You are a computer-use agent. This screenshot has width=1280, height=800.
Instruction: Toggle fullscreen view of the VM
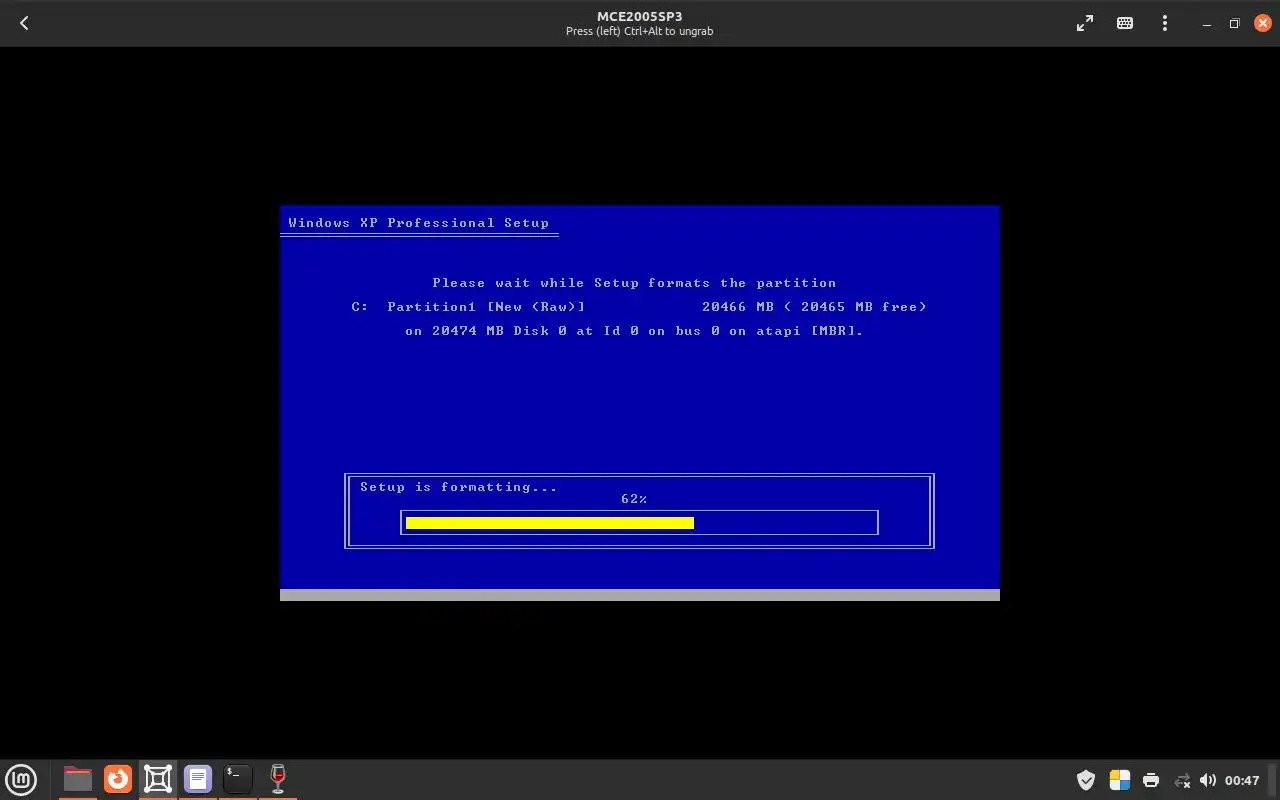pos(1085,23)
